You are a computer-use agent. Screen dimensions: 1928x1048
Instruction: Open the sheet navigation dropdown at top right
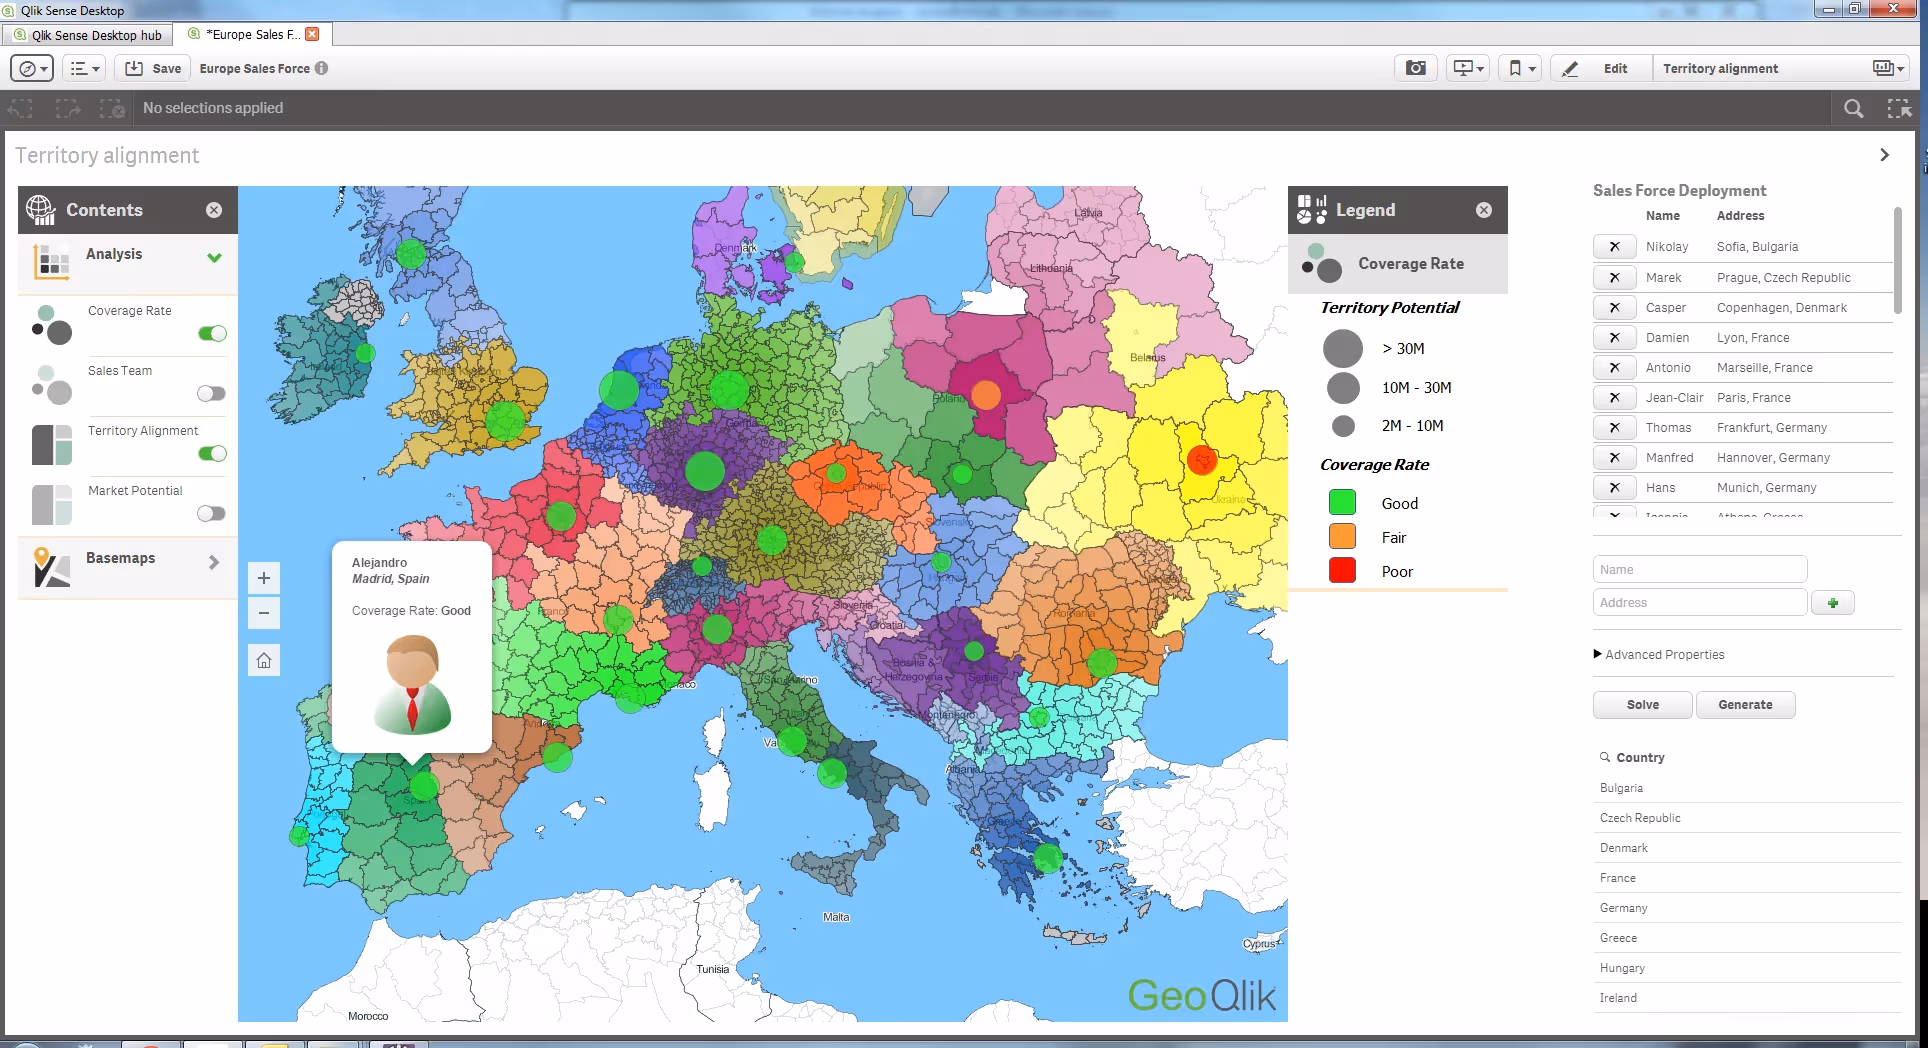1886,67
